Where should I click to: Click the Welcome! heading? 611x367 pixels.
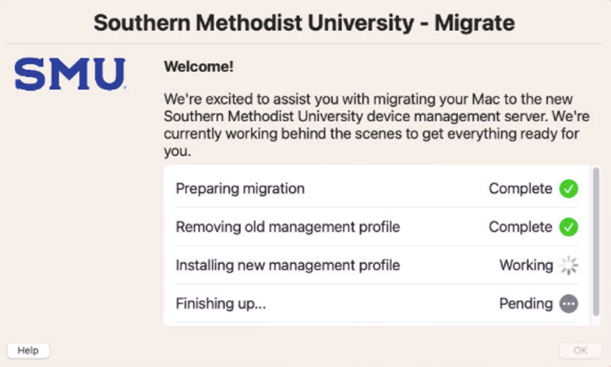[x=199, y=67]
